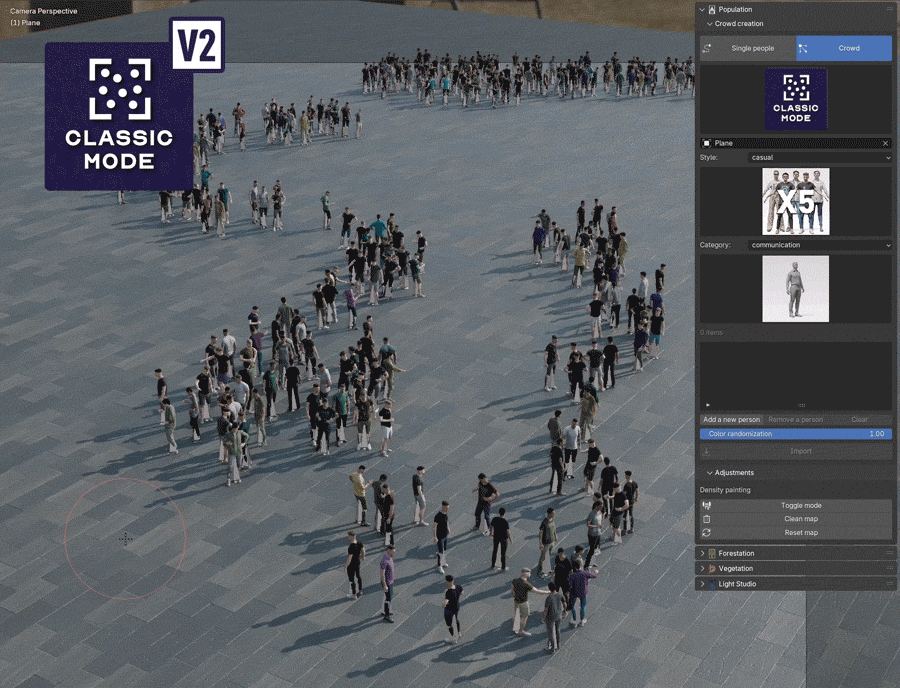Image resolution: width=900 pixels, height=688 pixels.
Task: Click the Import button
Action: coord(800,451)
